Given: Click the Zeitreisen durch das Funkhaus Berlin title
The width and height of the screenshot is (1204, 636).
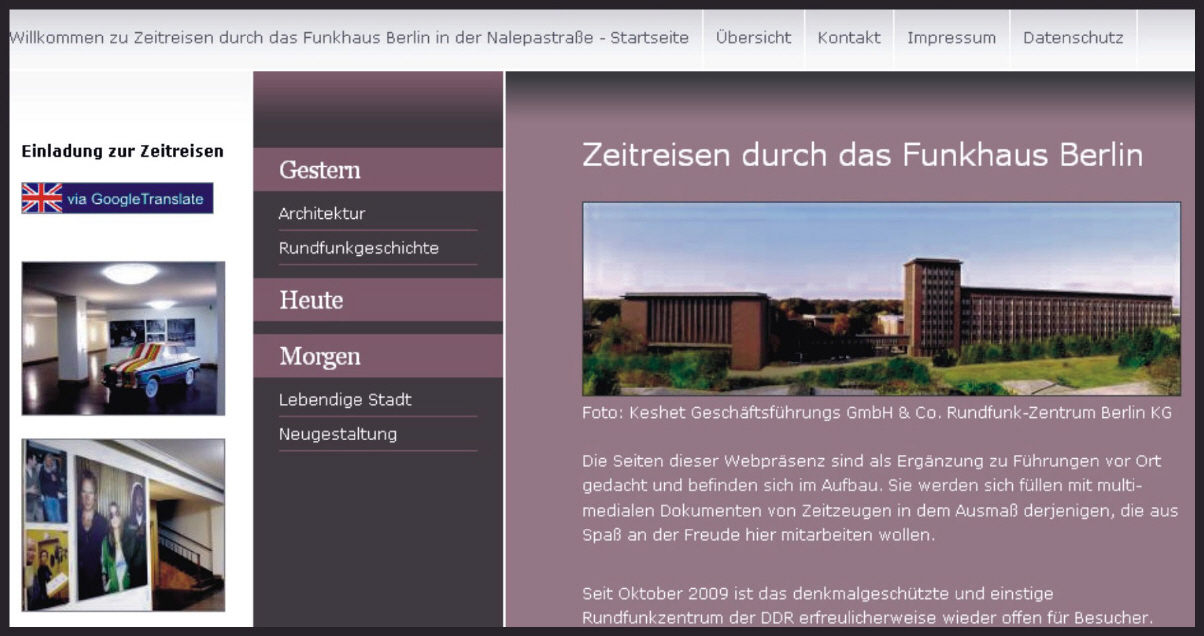Looking at the screenshot, I should (x=862, y=155).
